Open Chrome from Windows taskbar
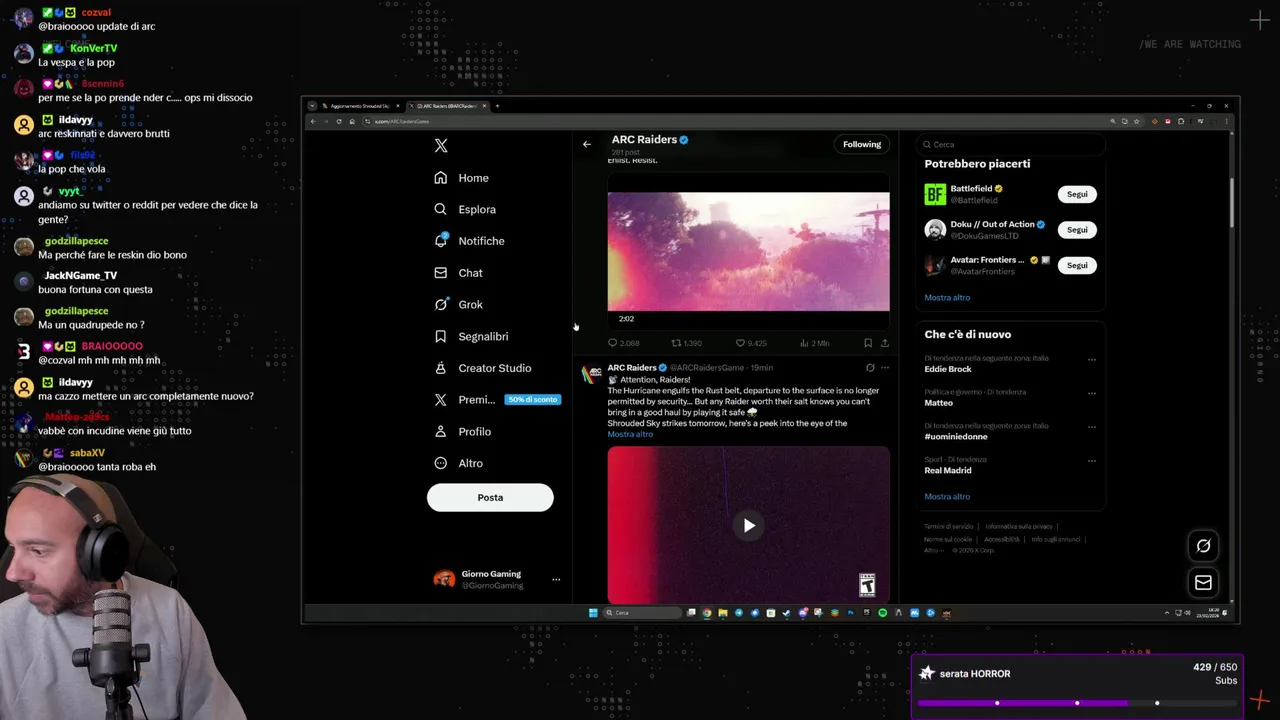1280x720 pixels. (x=707, y=613)
